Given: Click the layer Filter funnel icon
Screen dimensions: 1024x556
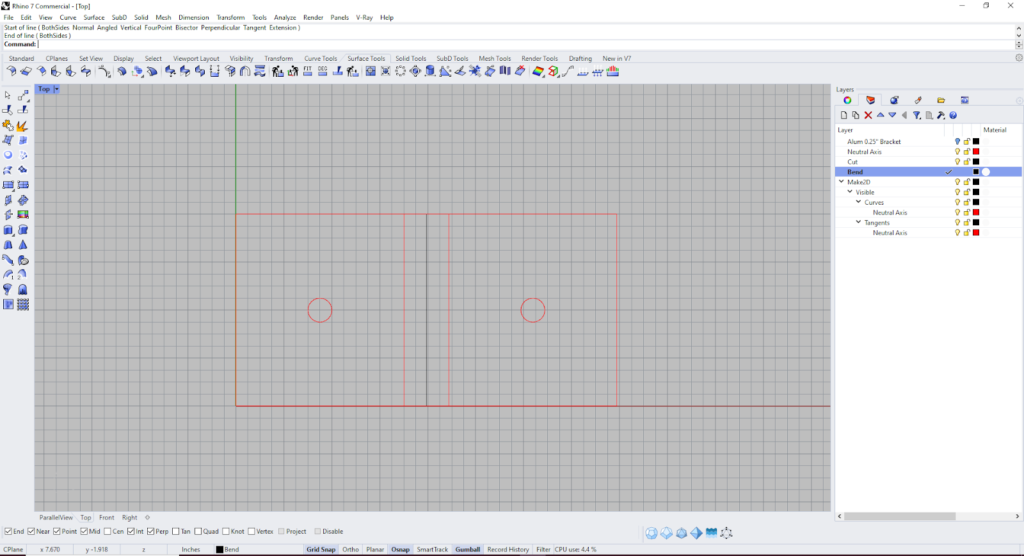Looking at the screenshot, I should coord(916,115).
